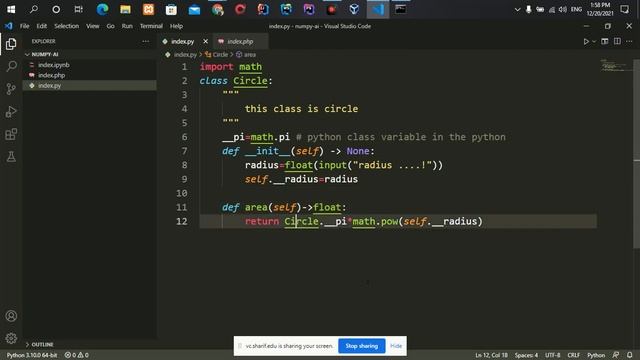Select index.py in explorer tree
The image size is (640, 360).
tap(89, 85)
